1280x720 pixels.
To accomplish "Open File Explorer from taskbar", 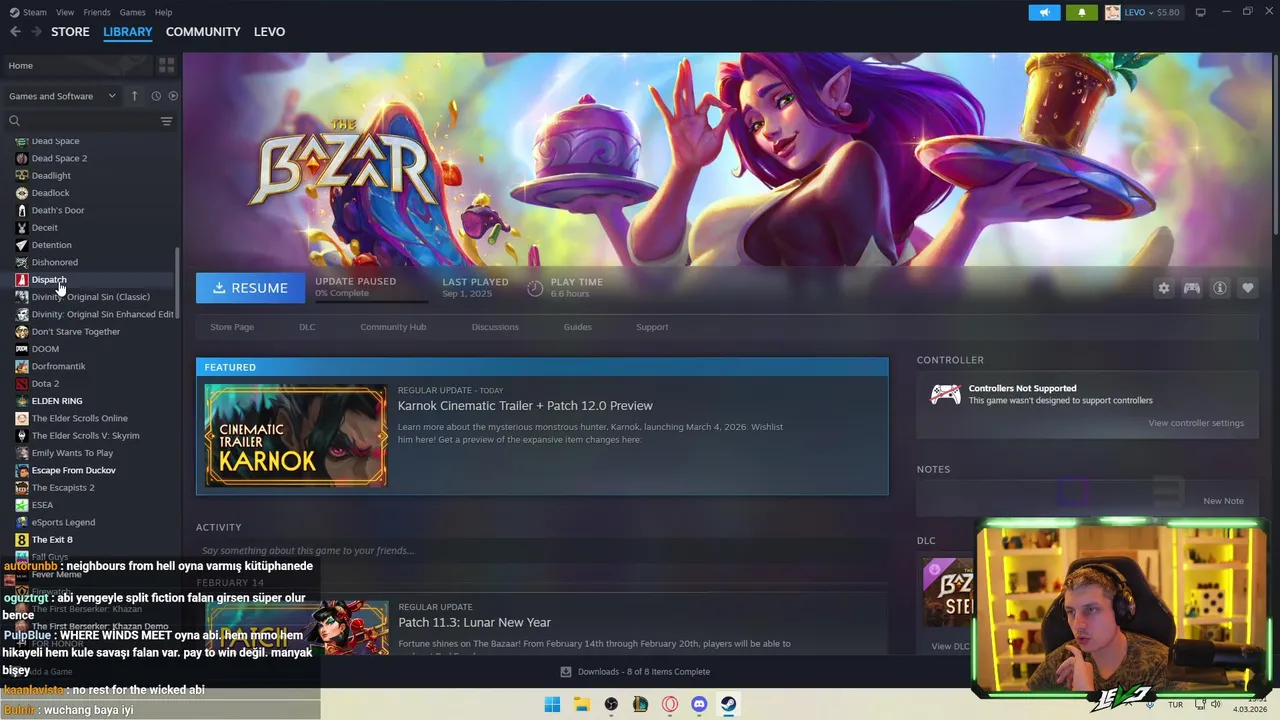I will click(581, 704).
